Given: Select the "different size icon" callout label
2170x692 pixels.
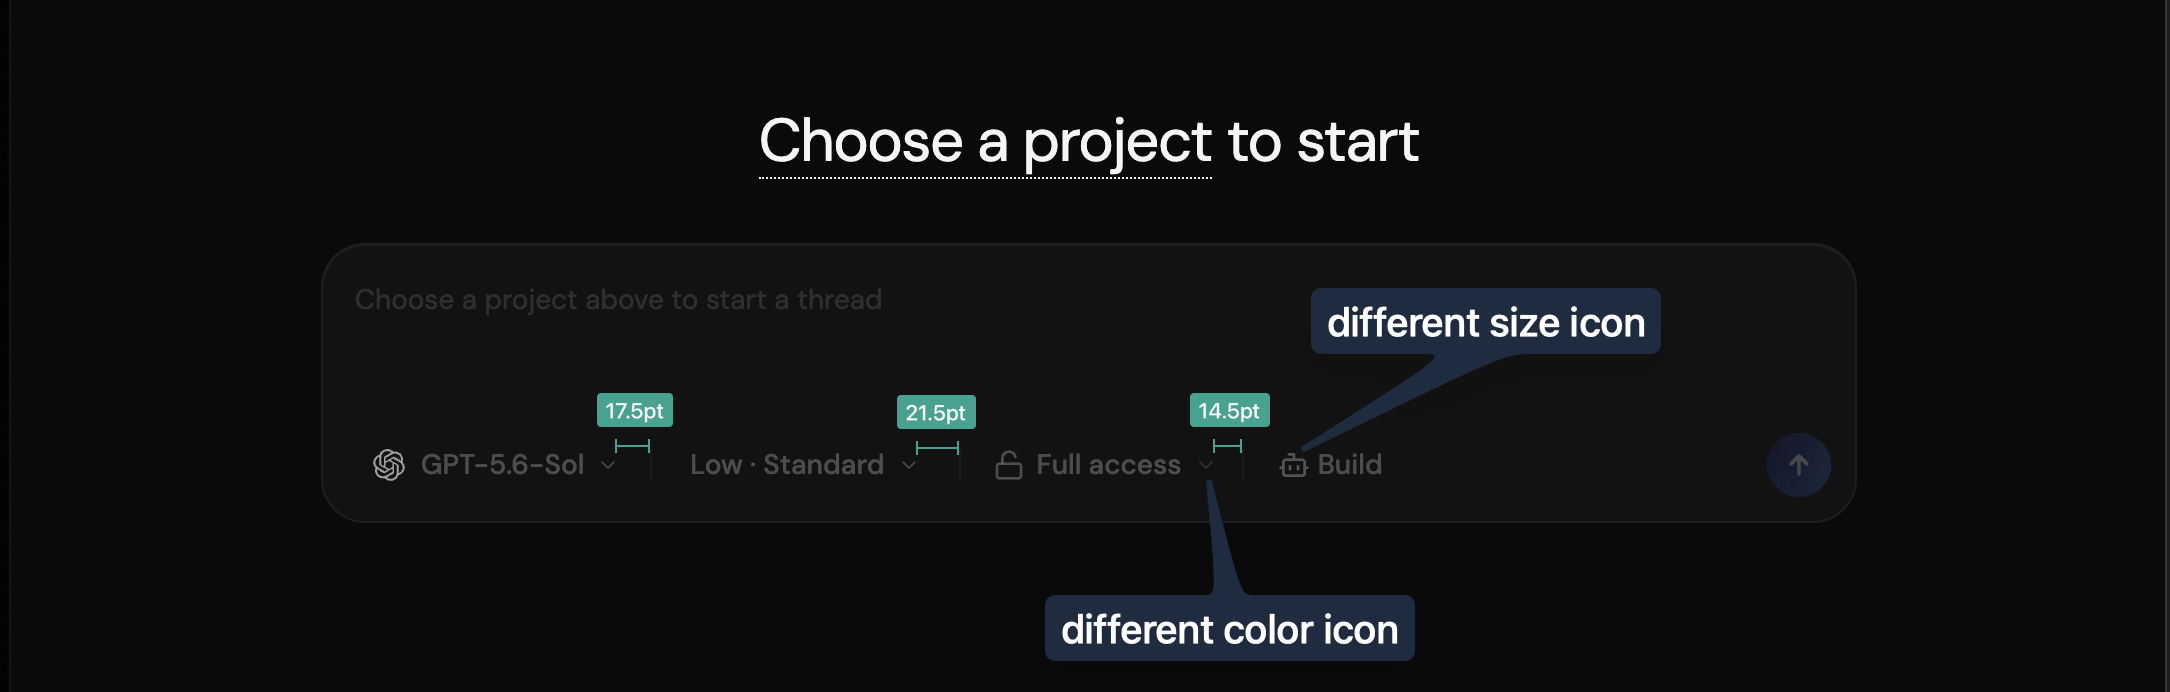Looking at the screenshot, I should tap(1486, 322).
